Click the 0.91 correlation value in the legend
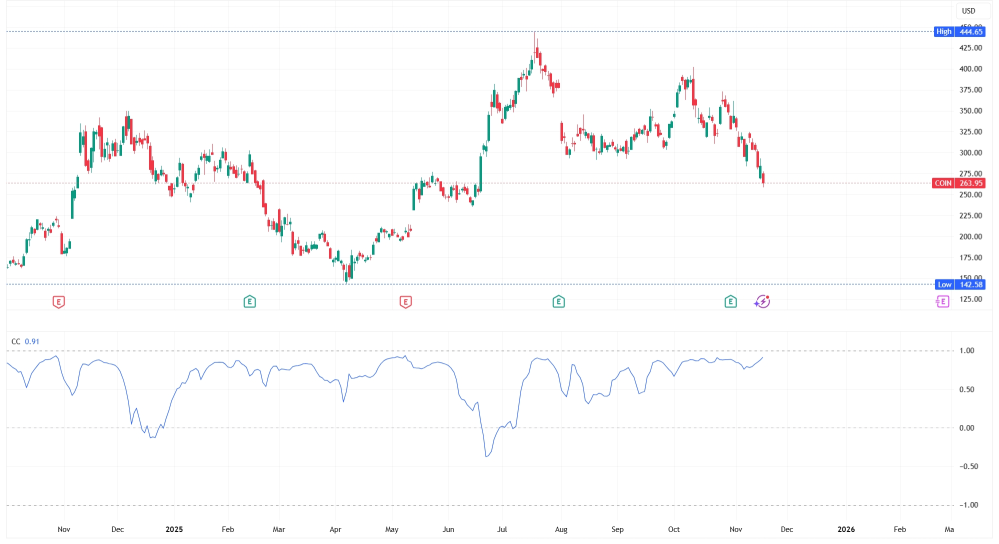Screen dimensions: 999x544 [31, 342]
